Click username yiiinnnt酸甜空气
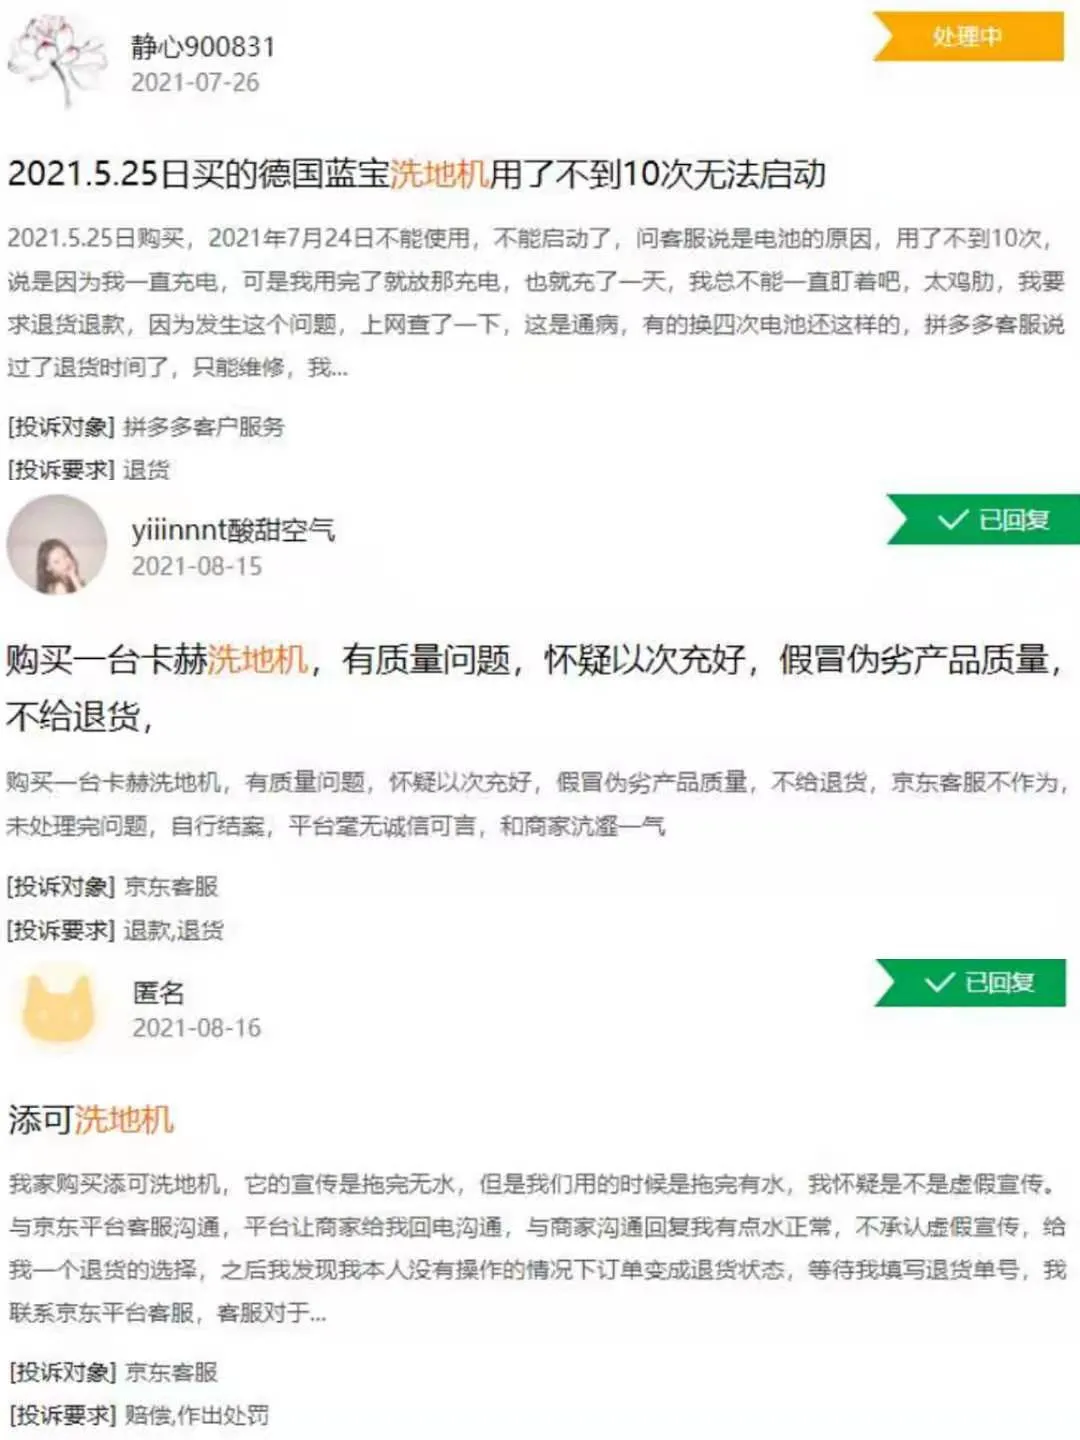 pyautogui.click(x=233, y=530)
